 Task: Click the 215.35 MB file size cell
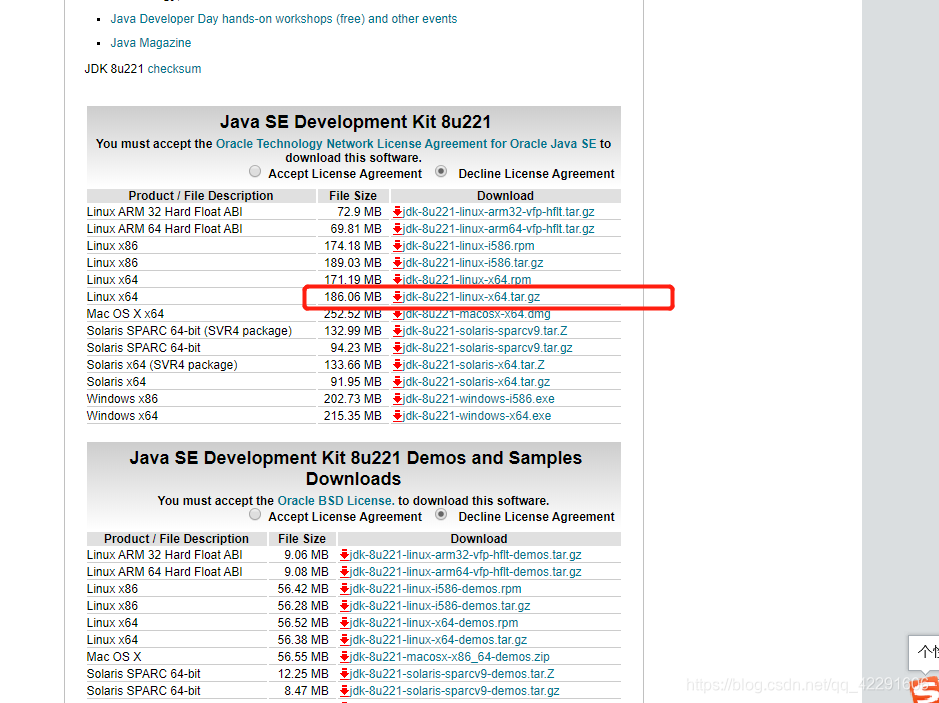353,416
